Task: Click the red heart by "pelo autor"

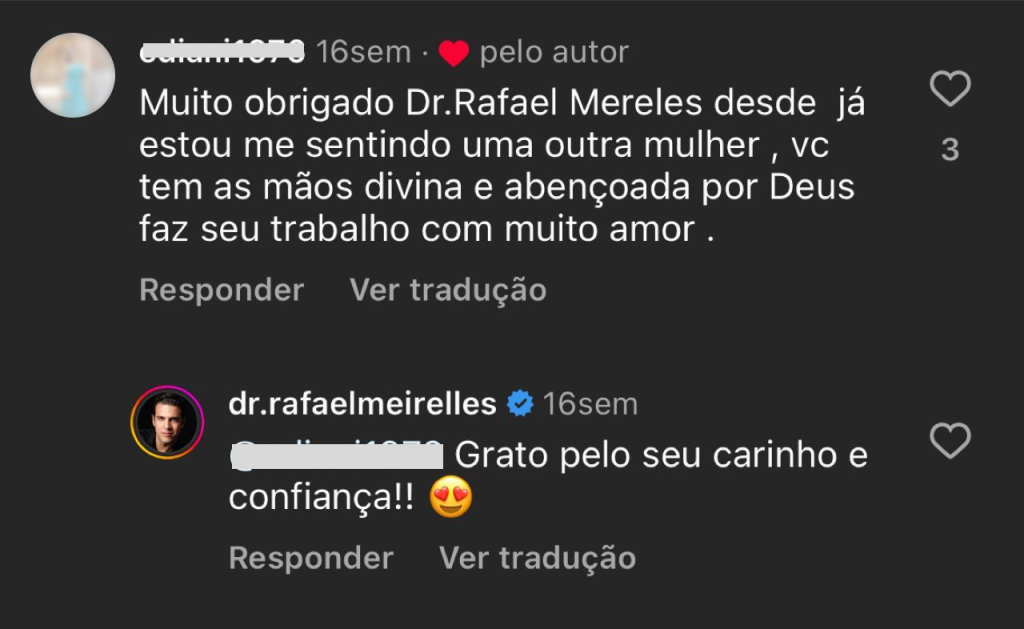Action: pos(454,53)
